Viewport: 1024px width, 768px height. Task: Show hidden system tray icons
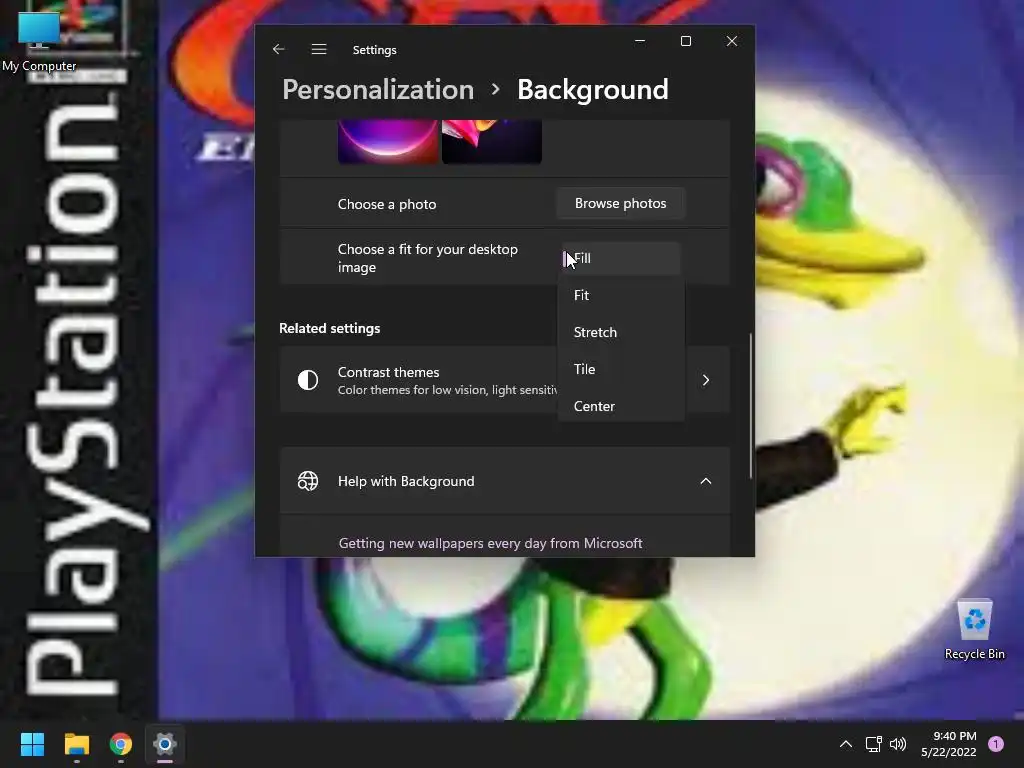pyautogui.click(x=846, y=744)
